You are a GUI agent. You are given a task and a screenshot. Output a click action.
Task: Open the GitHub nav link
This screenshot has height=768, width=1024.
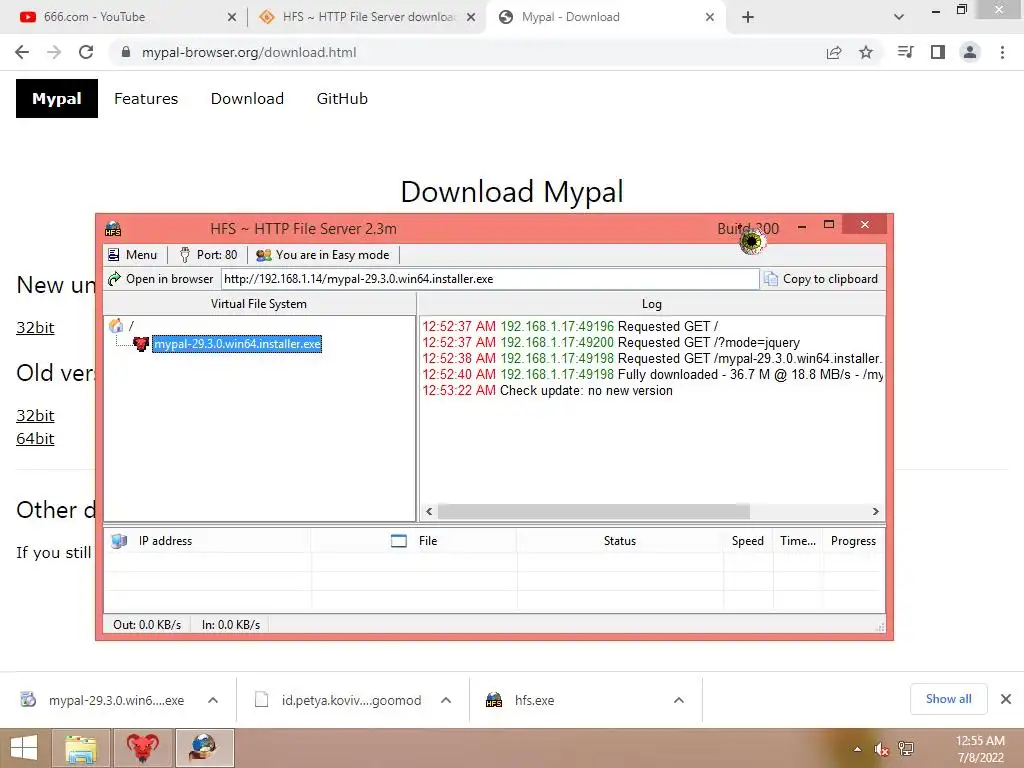(342, 99)
